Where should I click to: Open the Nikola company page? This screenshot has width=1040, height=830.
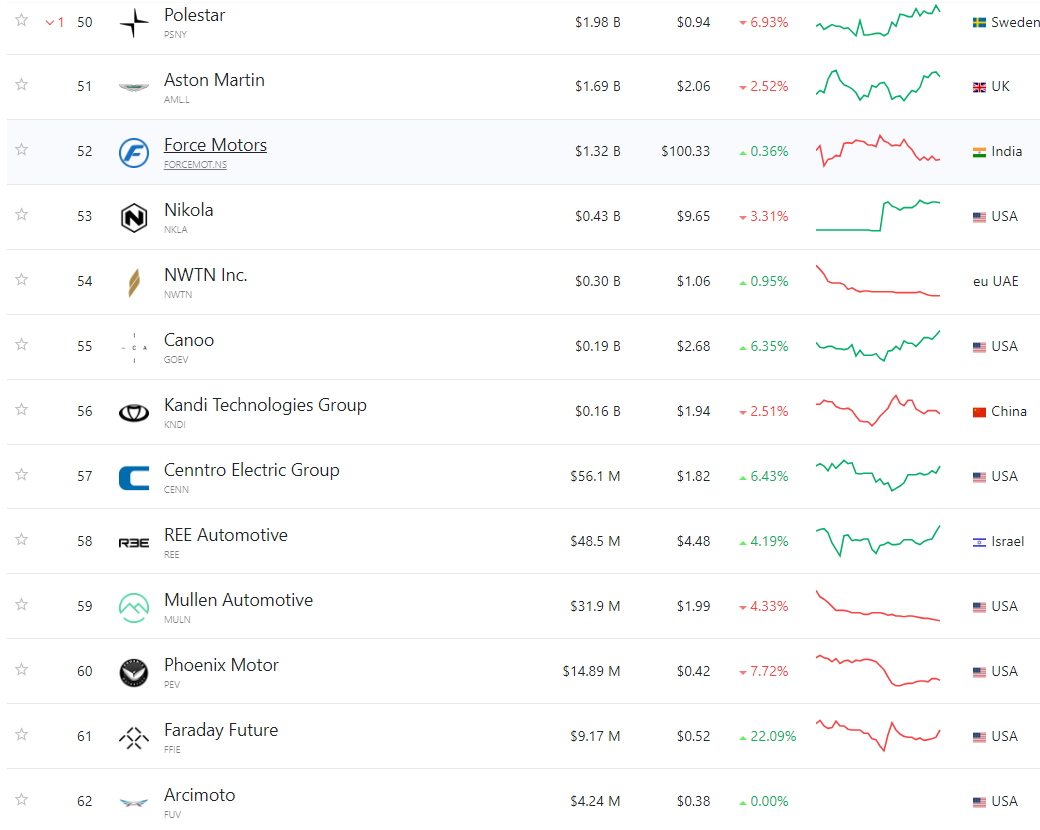(x=189, y=210)
